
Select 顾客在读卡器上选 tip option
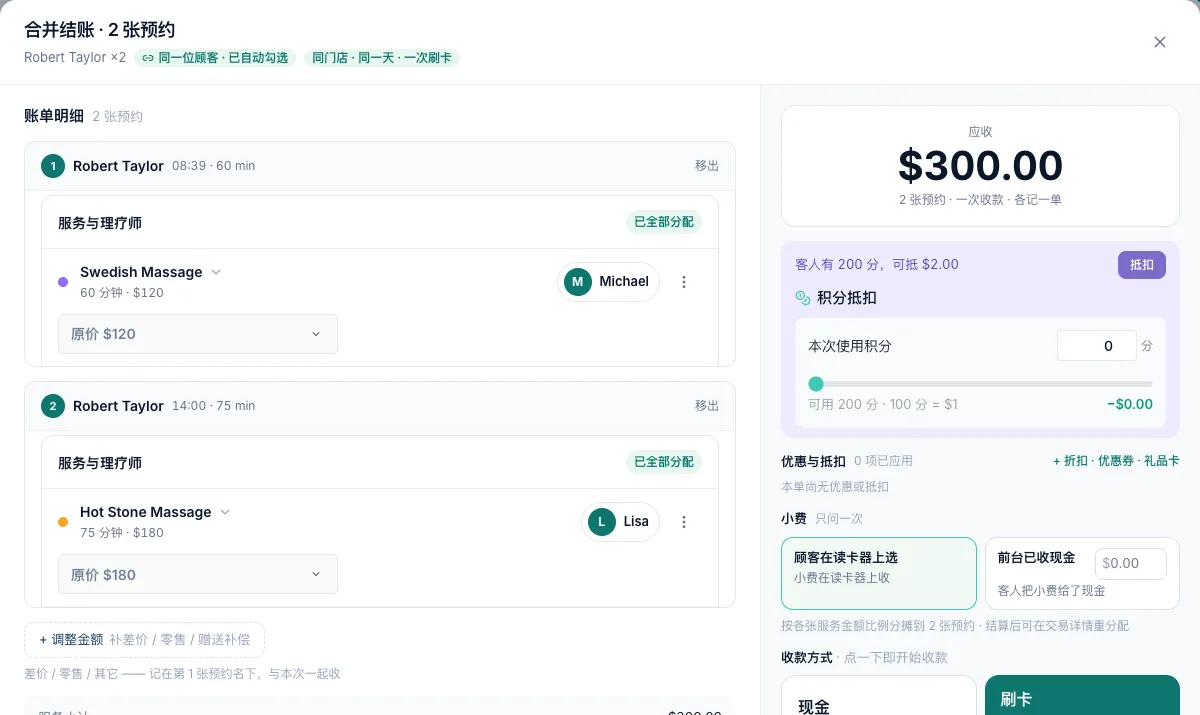point(879,573)
